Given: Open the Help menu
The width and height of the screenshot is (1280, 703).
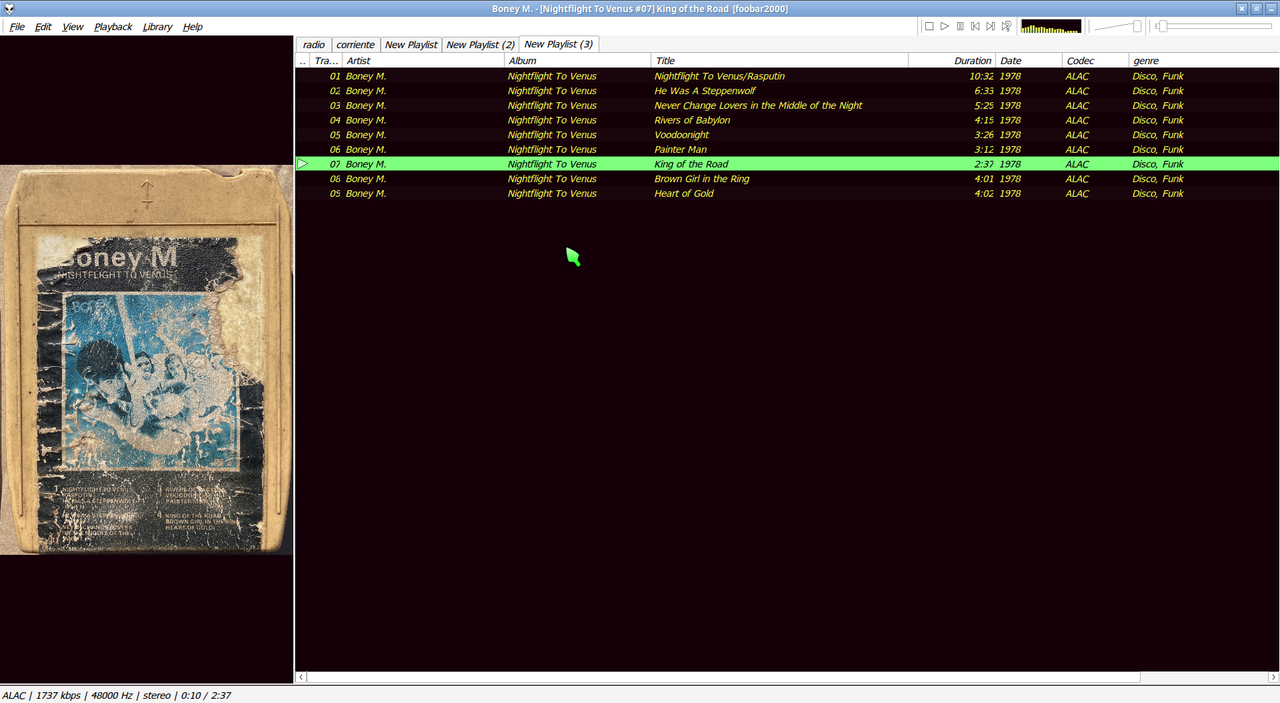Looking at the screenshot, I should [193, 27].
